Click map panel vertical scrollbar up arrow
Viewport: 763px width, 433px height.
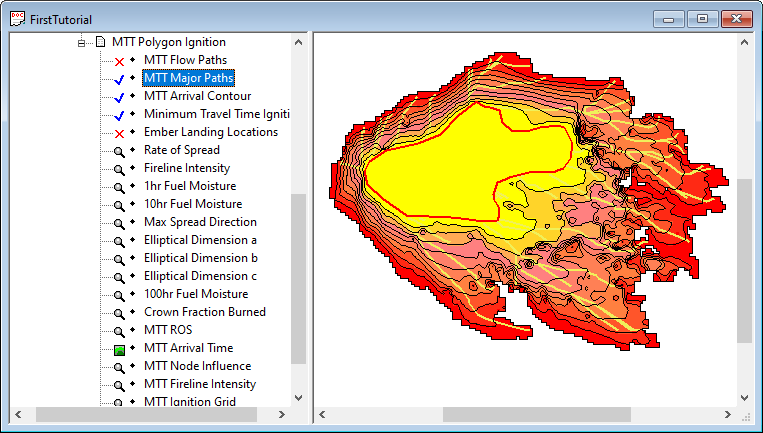(x=744, y=42)
